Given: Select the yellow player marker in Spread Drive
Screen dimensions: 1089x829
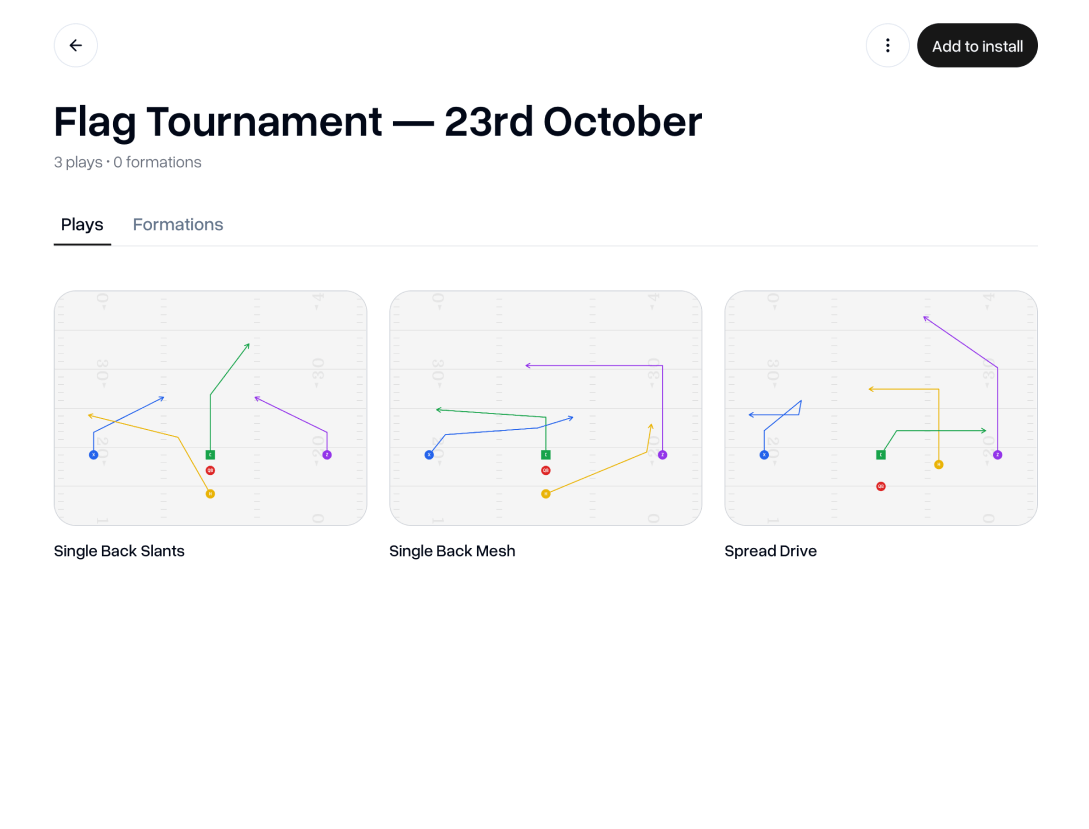Looking at the screenshot, I should (938, 464).
